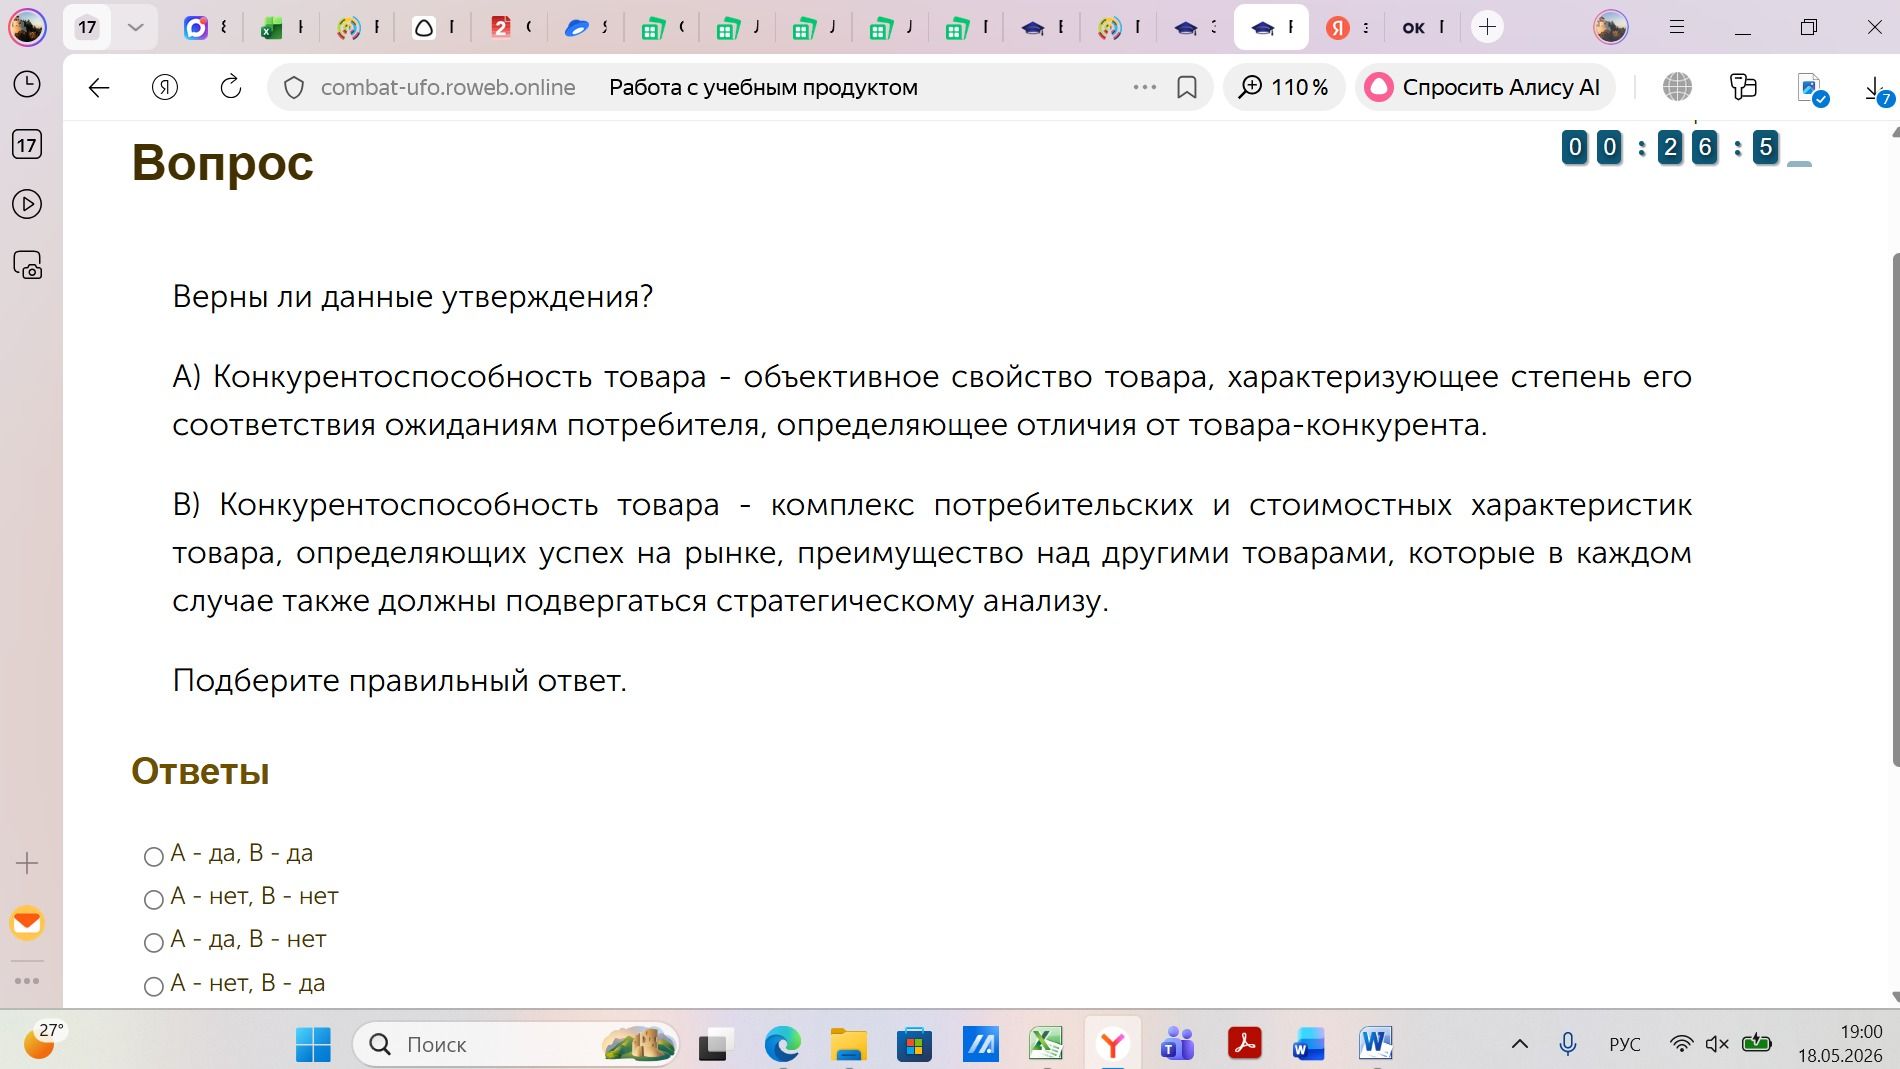Ask Alice AI via 'Спросить Алису AI' button
The width and height of the screenshot is (1900, 1069).
(x=1484, y=88)
